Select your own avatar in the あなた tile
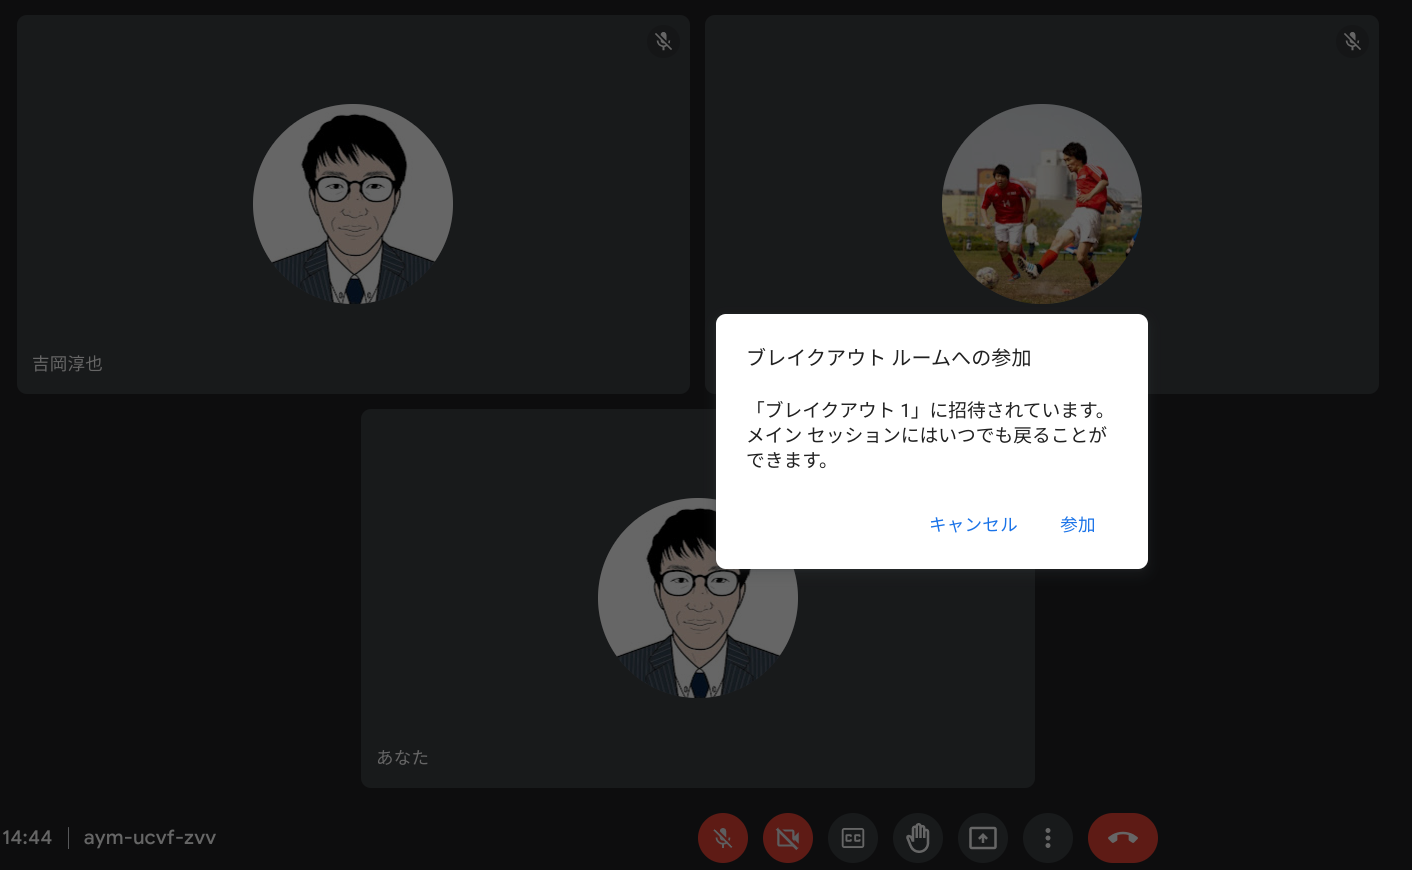 698,598
